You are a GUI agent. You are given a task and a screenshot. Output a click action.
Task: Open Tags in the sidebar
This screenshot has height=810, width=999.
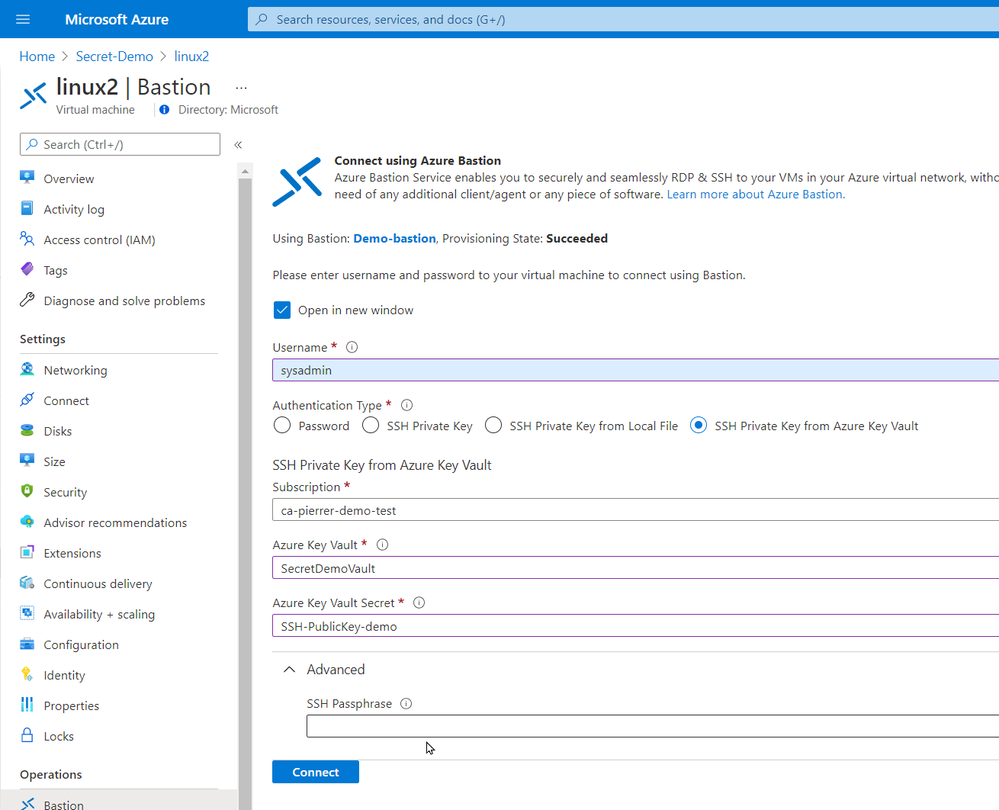(x=55, y=271)
